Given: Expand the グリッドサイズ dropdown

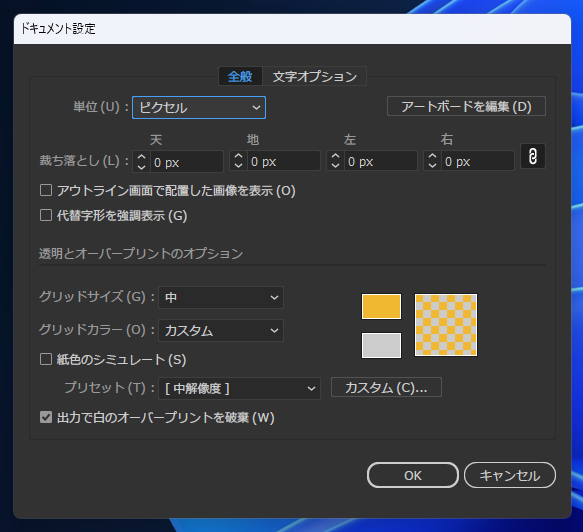Looking at the screenshot, I should (221, 297).
